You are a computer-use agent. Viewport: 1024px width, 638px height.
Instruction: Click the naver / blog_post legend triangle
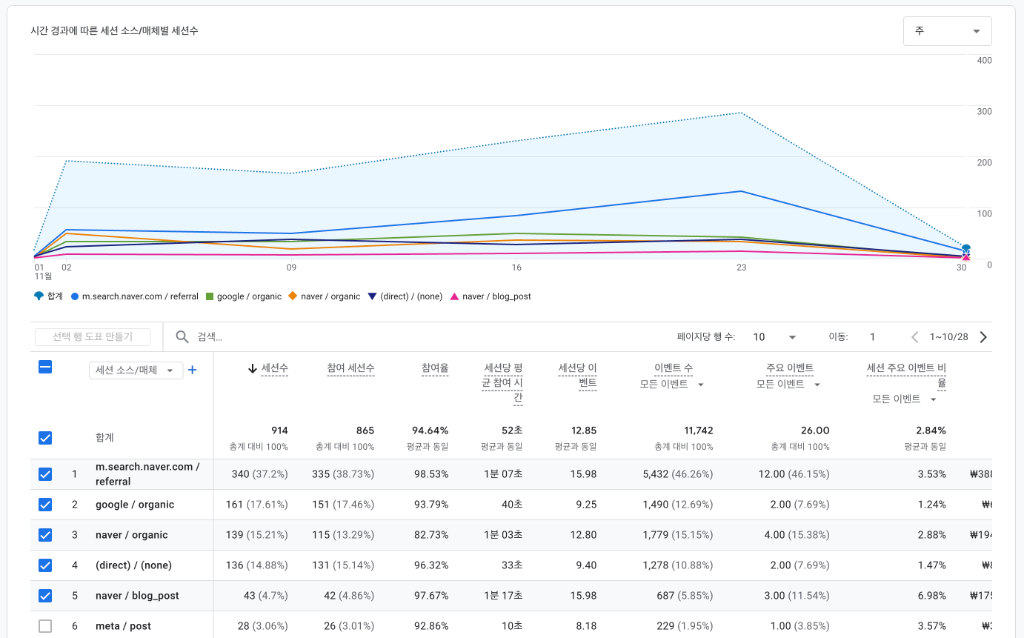[454, 296]
